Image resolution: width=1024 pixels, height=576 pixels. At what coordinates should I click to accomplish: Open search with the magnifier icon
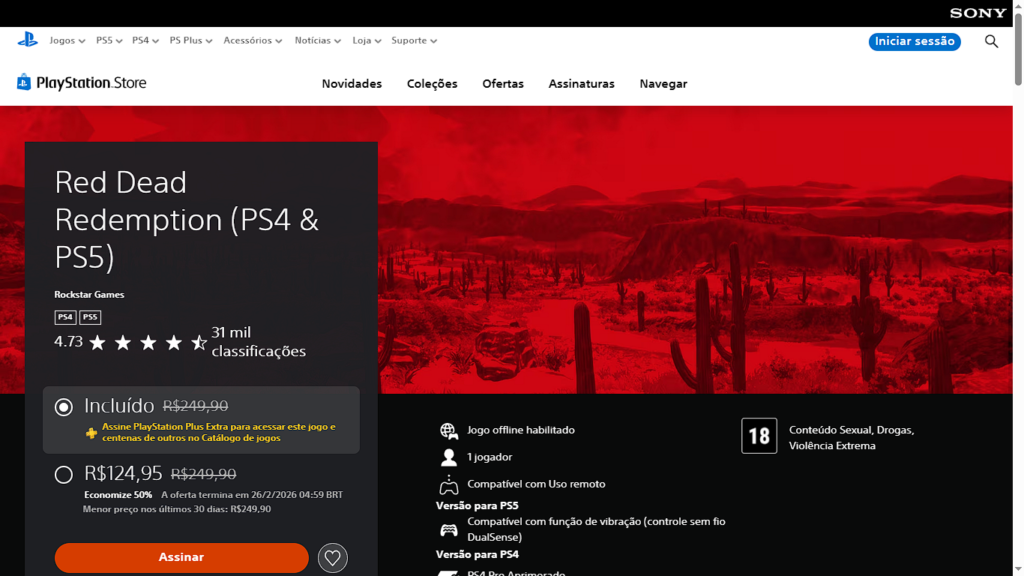coord(991,41)
